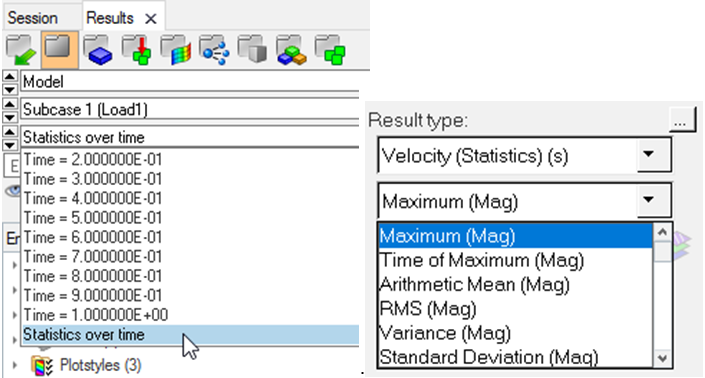
Task: Close the Results tab
Action: click(x=151, y=19)
